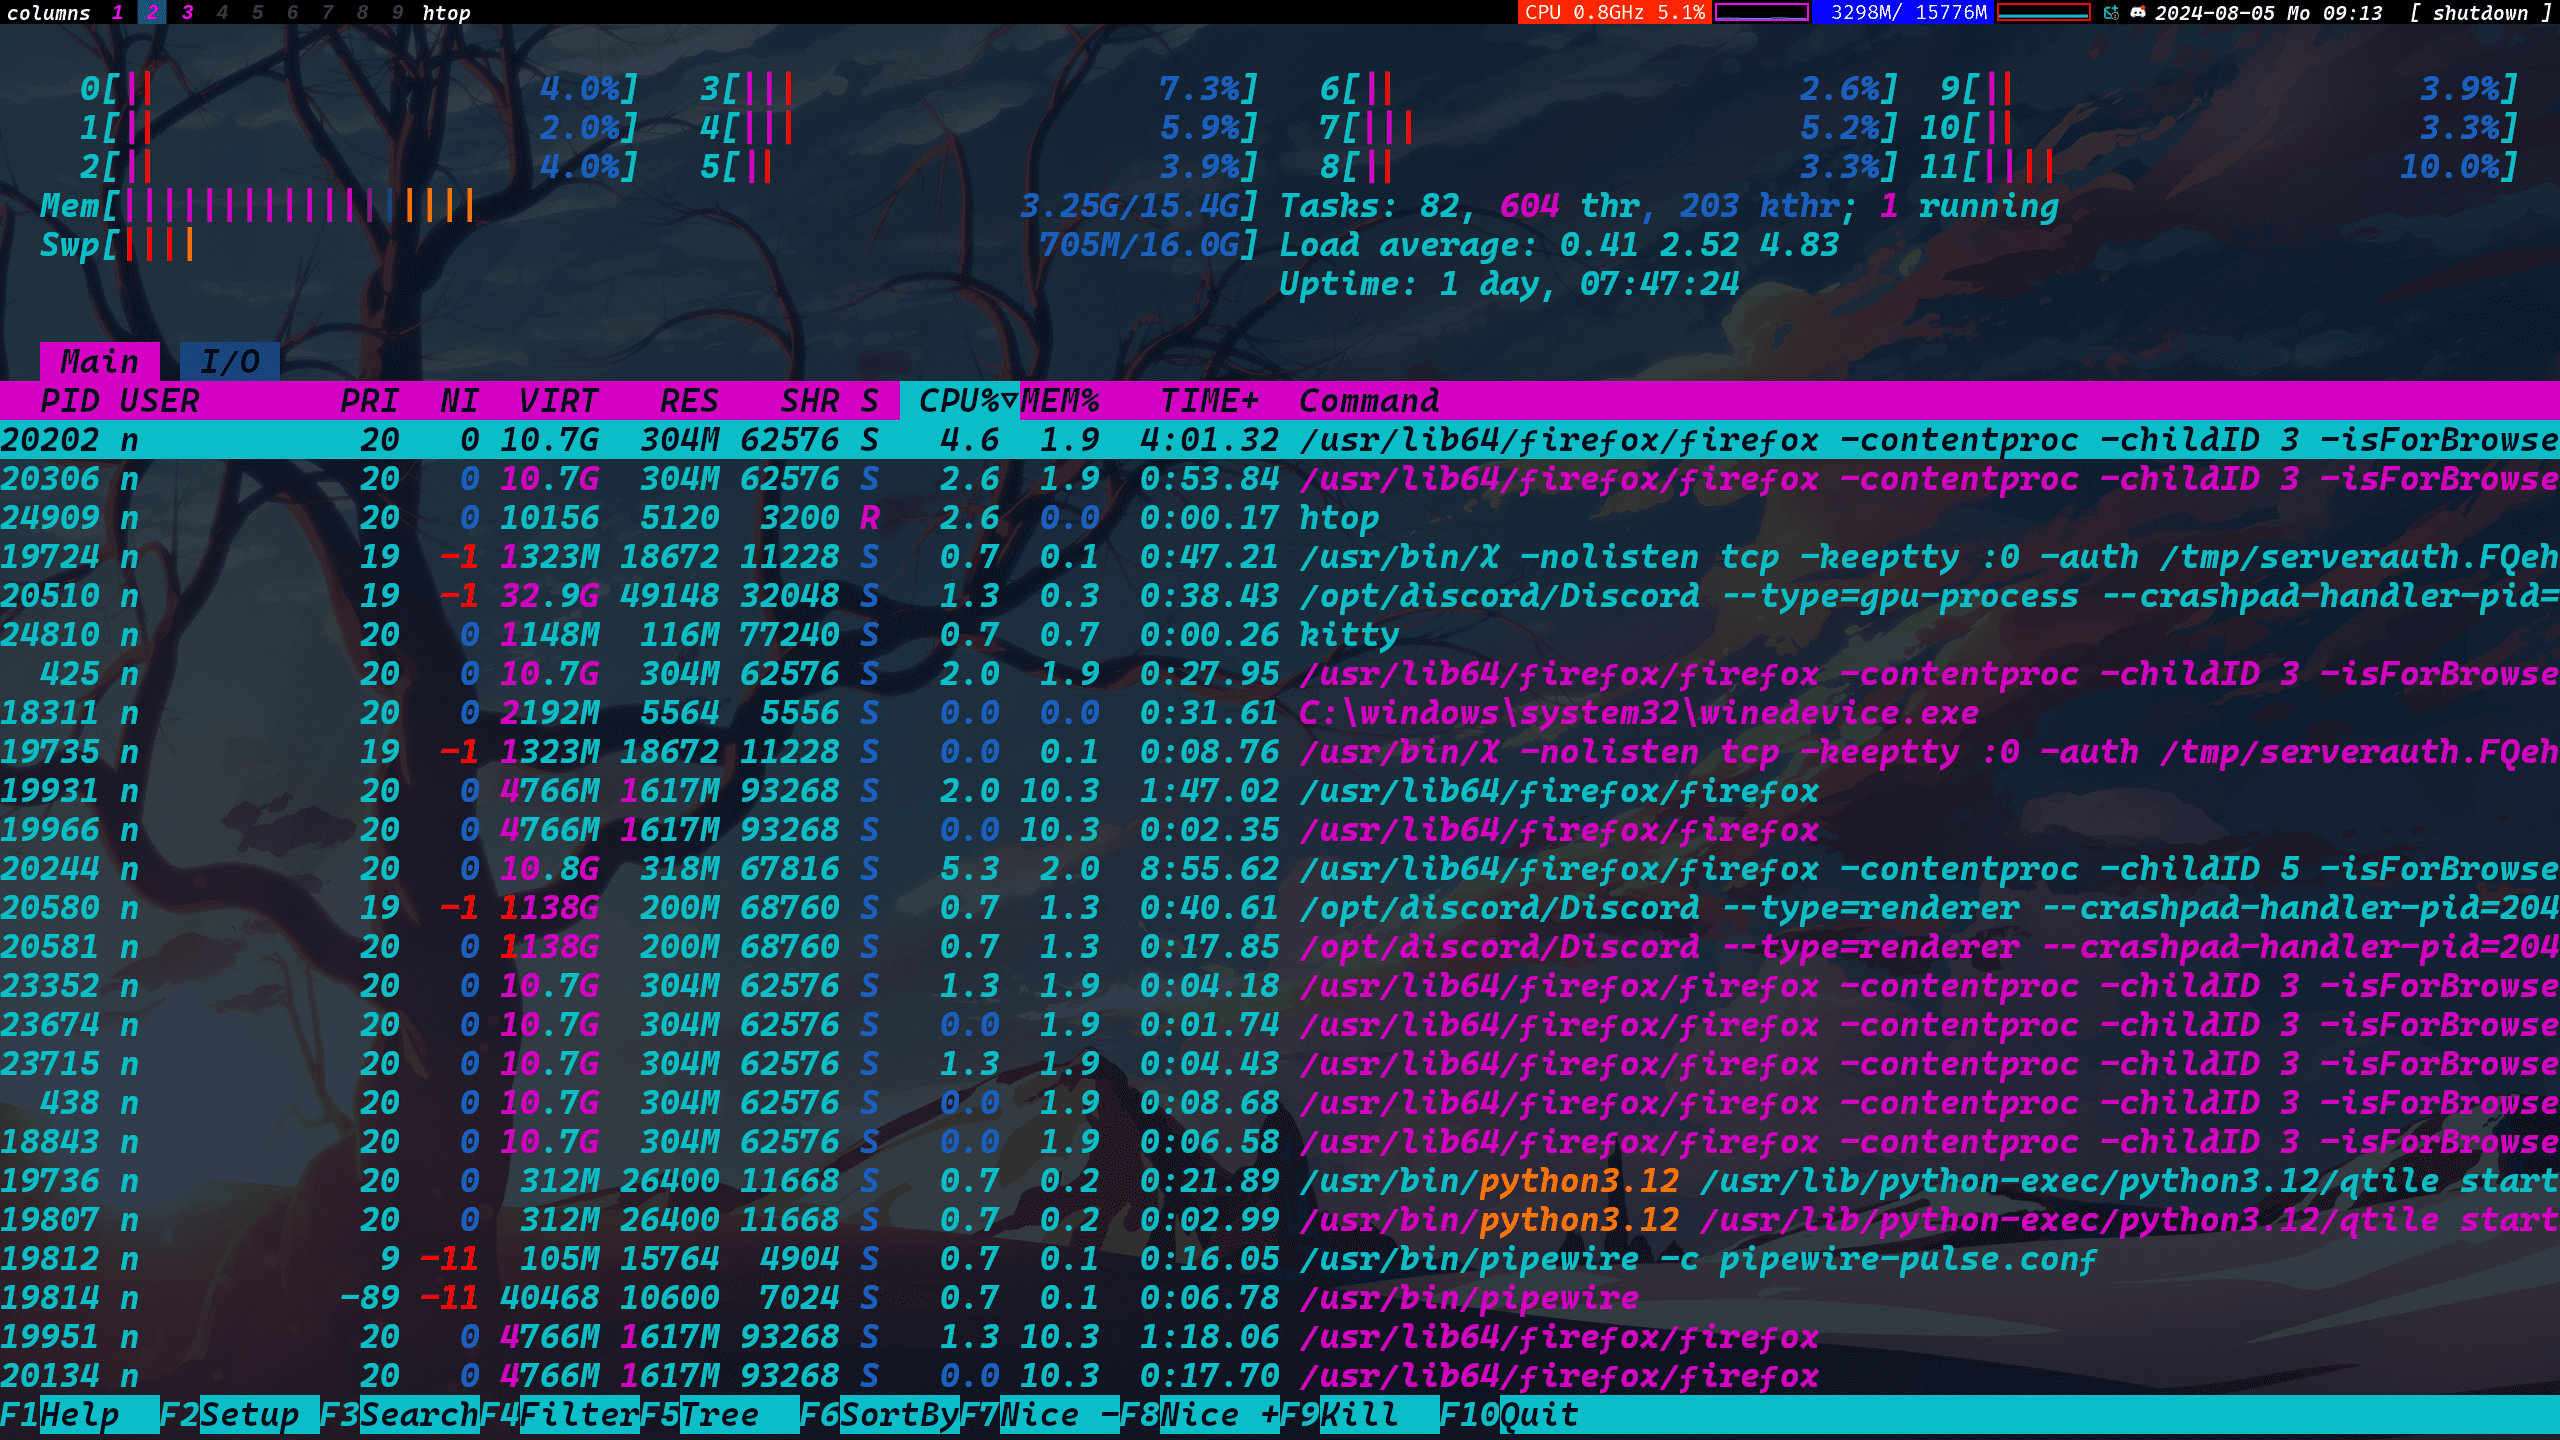This screenshot has height=1440, width=2560.
Task: Select the pipewire-pulse.conf process row PID 19812
Action: point(1280,1259)
